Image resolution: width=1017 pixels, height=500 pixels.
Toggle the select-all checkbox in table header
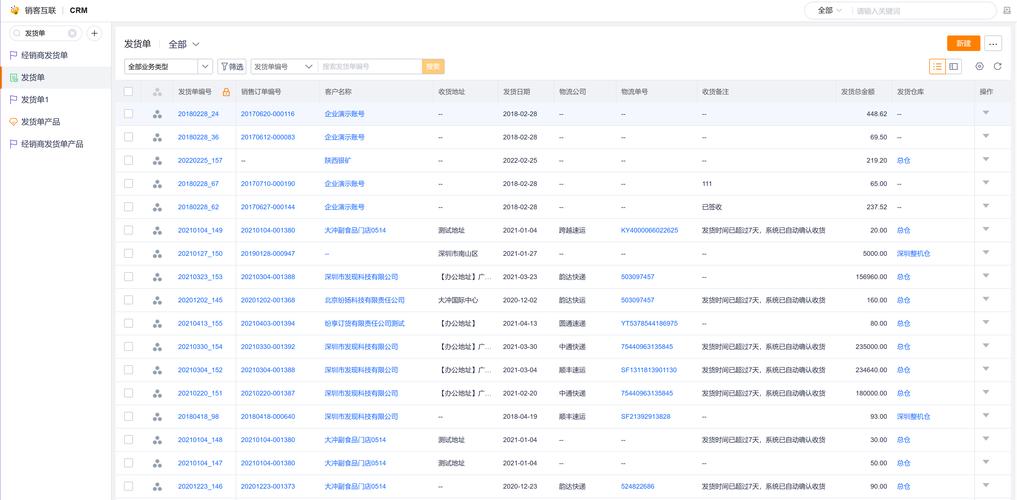point(128,92)
